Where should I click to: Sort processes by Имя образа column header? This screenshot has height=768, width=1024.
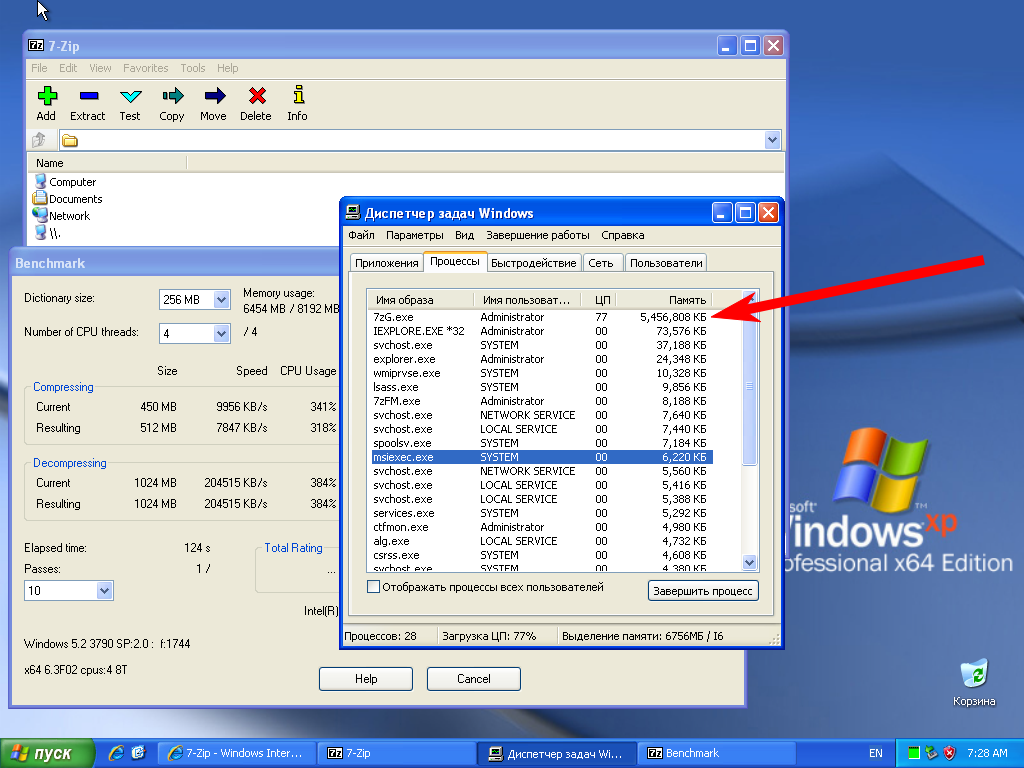[421, 300]
